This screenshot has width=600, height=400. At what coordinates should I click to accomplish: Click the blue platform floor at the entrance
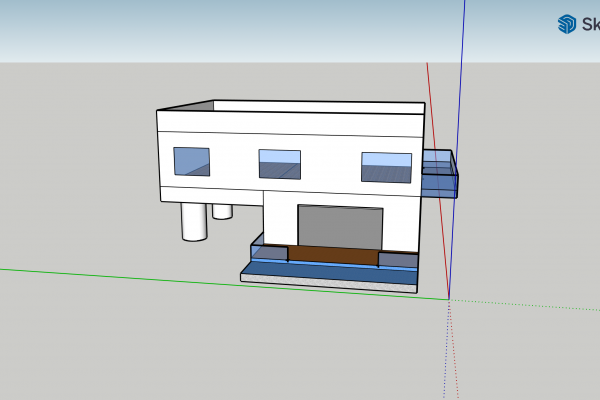point(320,270)
